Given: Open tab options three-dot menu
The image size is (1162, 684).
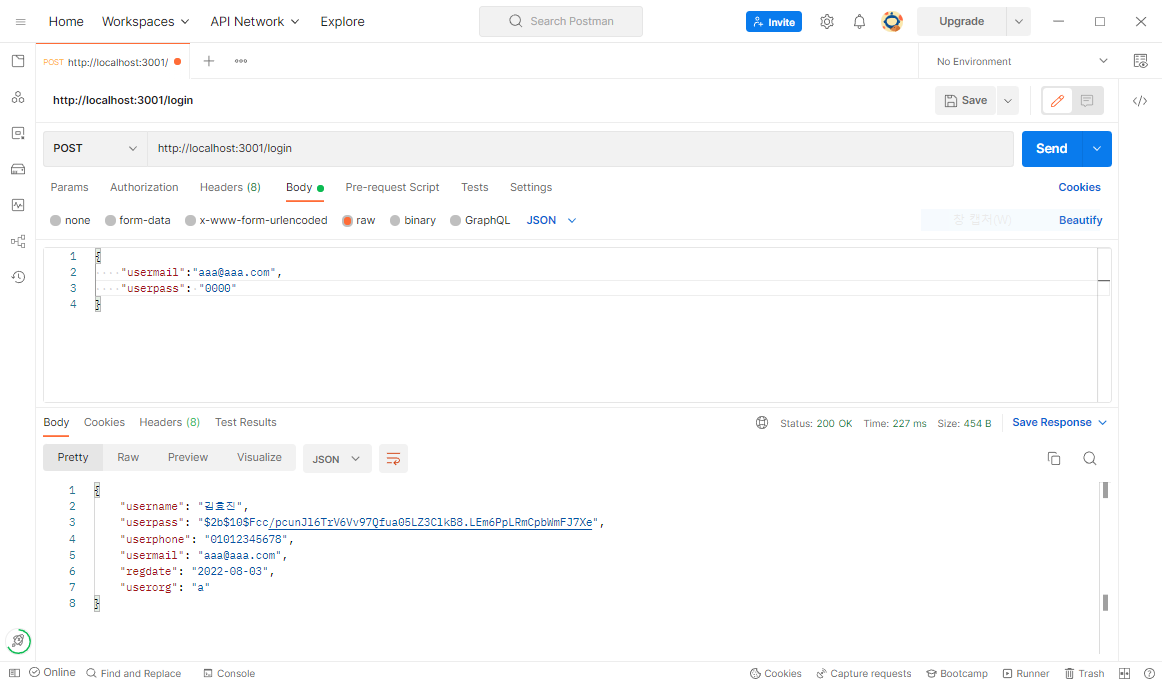Looking at the screenshot, I should point(241,61).
